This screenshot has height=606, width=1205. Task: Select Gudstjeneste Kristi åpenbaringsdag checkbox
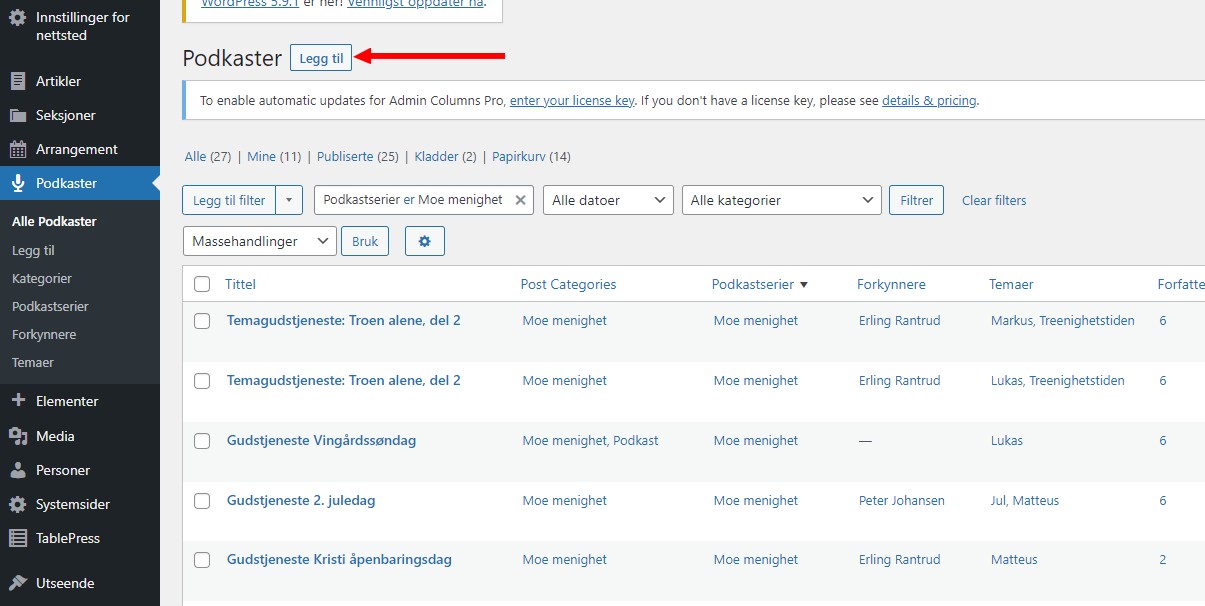click(202, 560)
